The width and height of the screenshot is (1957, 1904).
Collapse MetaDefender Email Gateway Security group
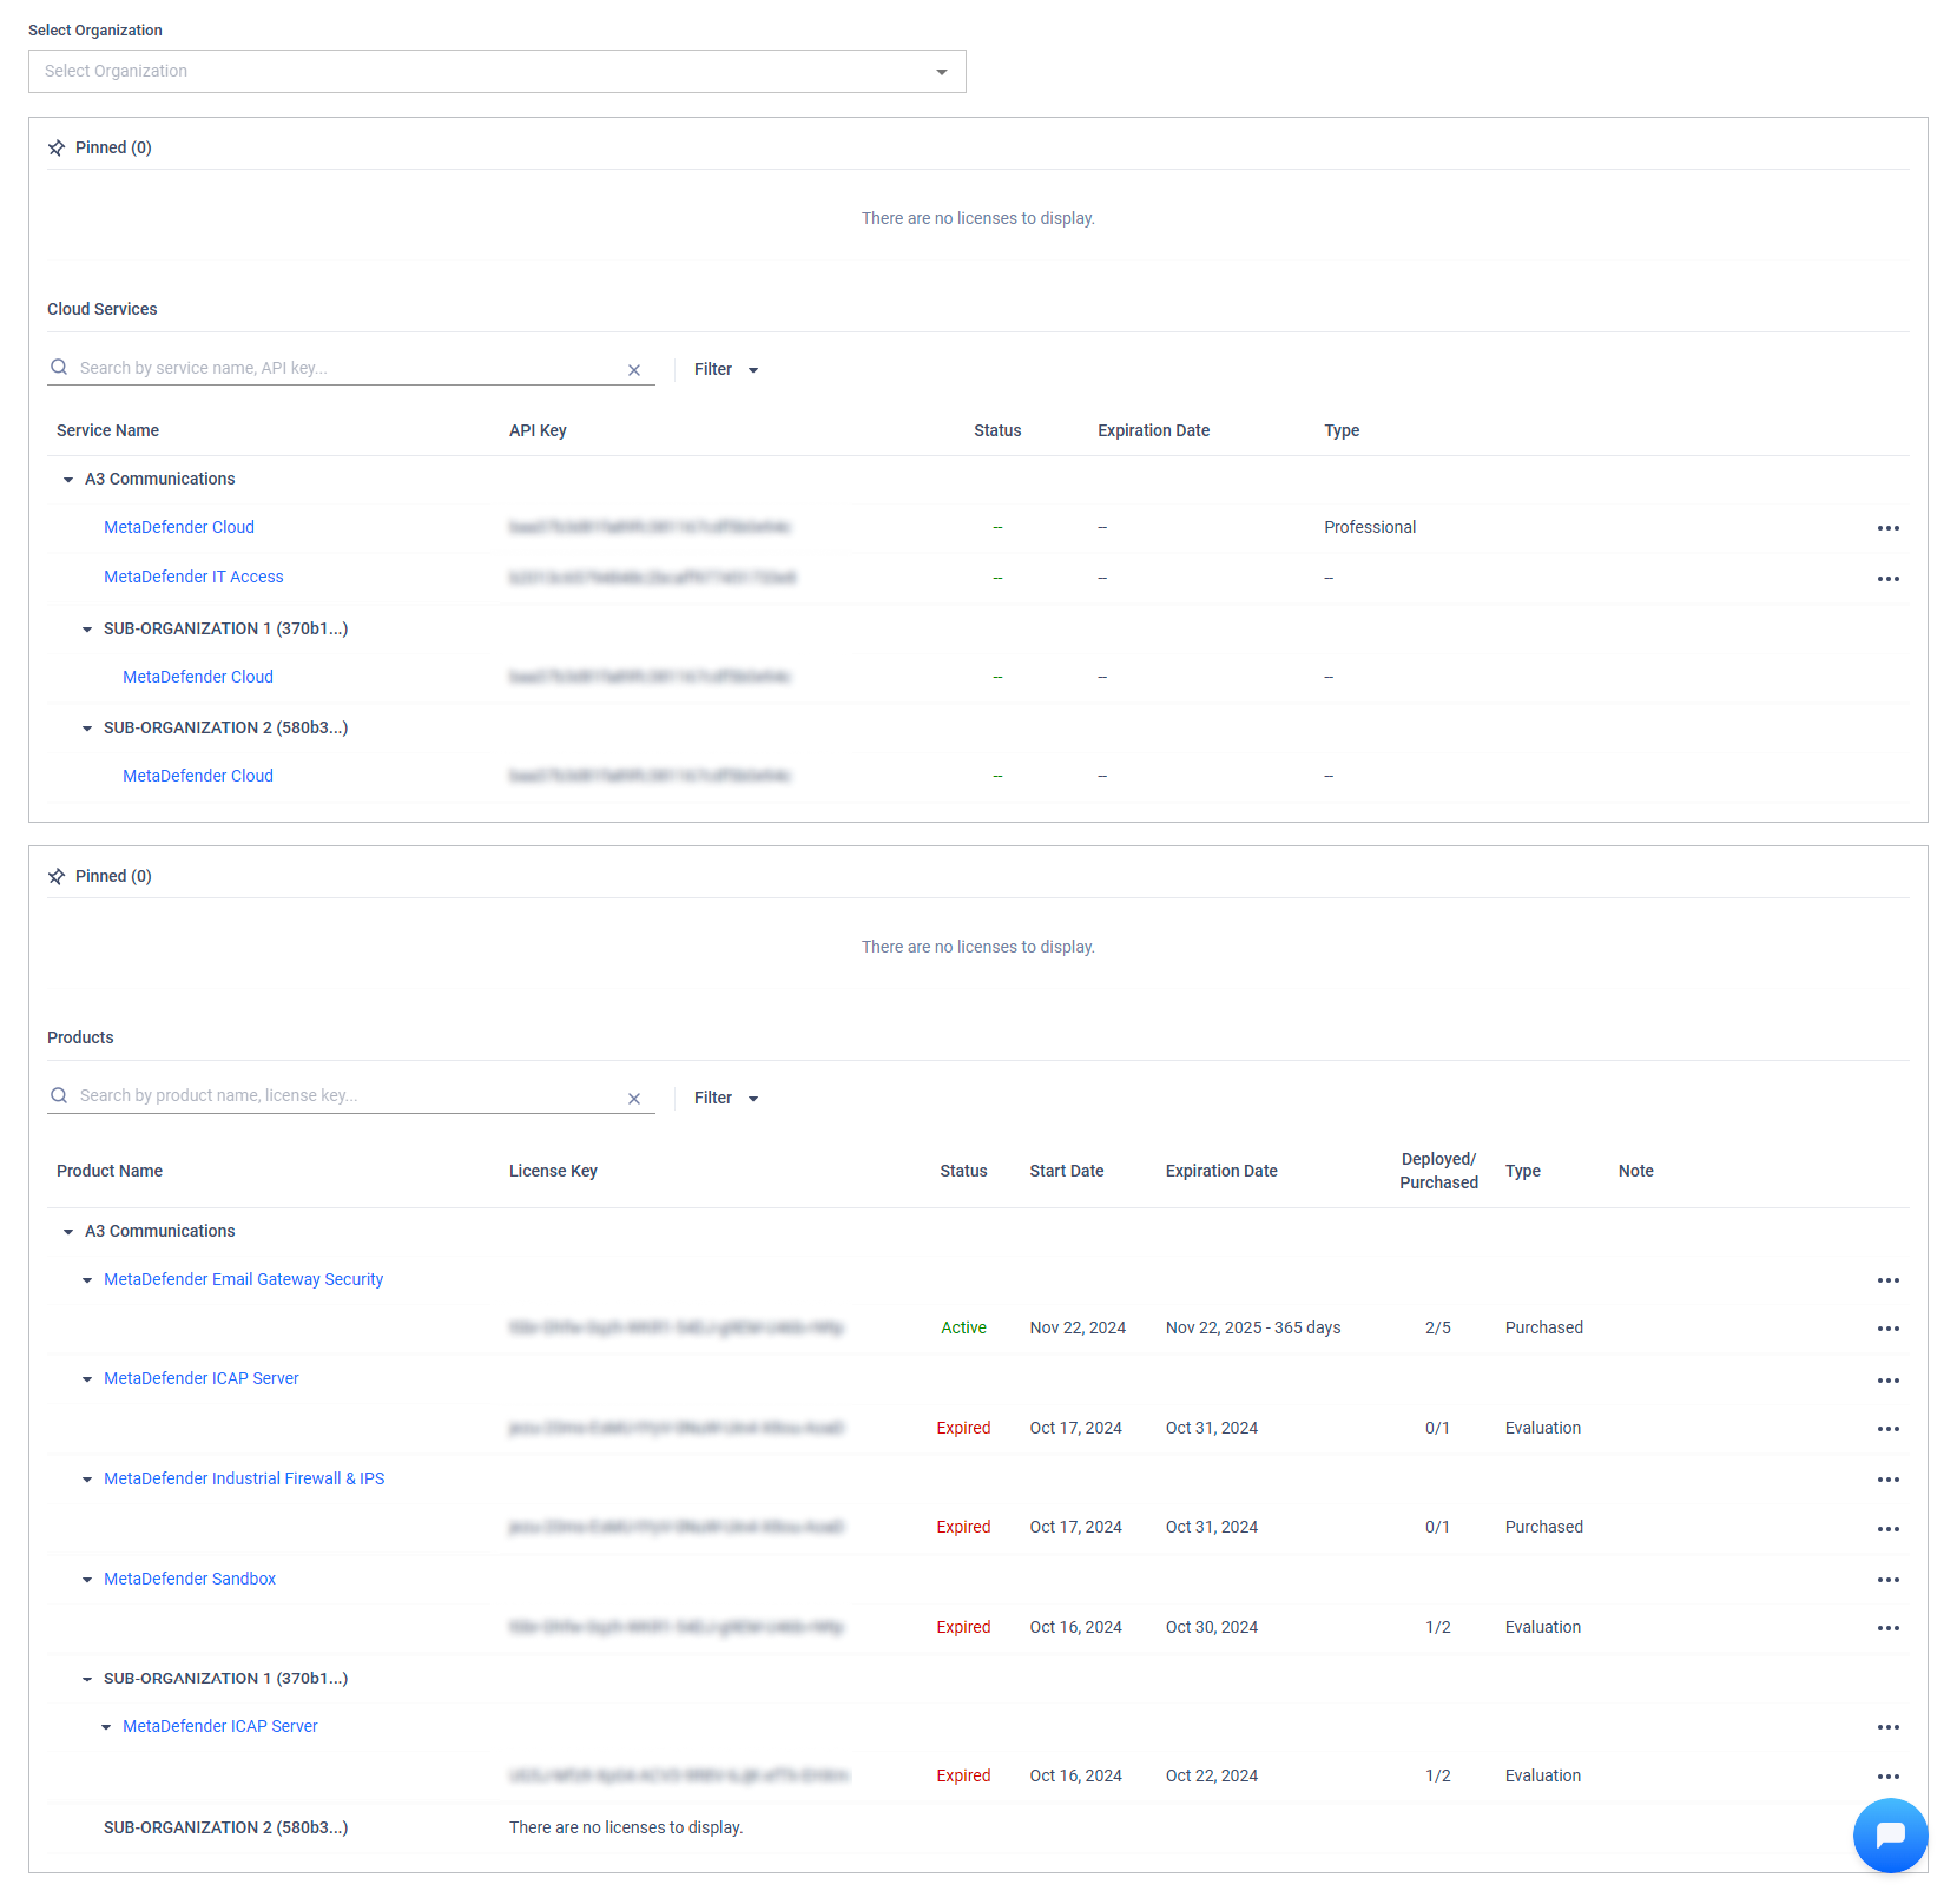[87, 1280]
